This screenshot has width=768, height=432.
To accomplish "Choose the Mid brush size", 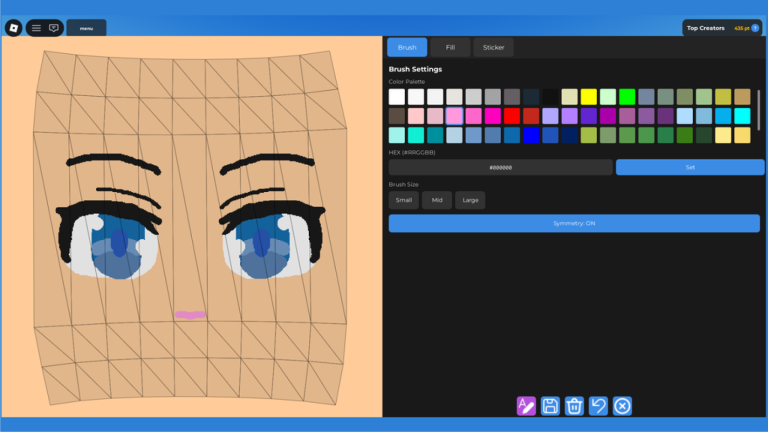I will [x=437, y=200].
